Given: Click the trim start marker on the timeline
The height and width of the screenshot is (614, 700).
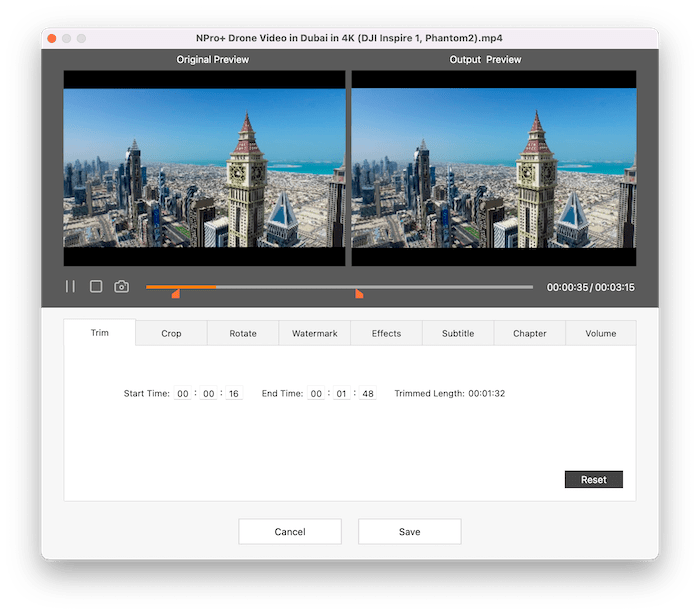Looking at the screenshot, I should pos(176,294).
